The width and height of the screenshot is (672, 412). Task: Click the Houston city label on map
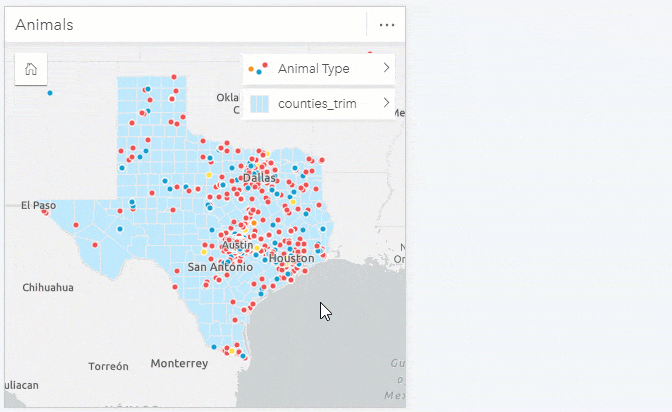(291, 258)
